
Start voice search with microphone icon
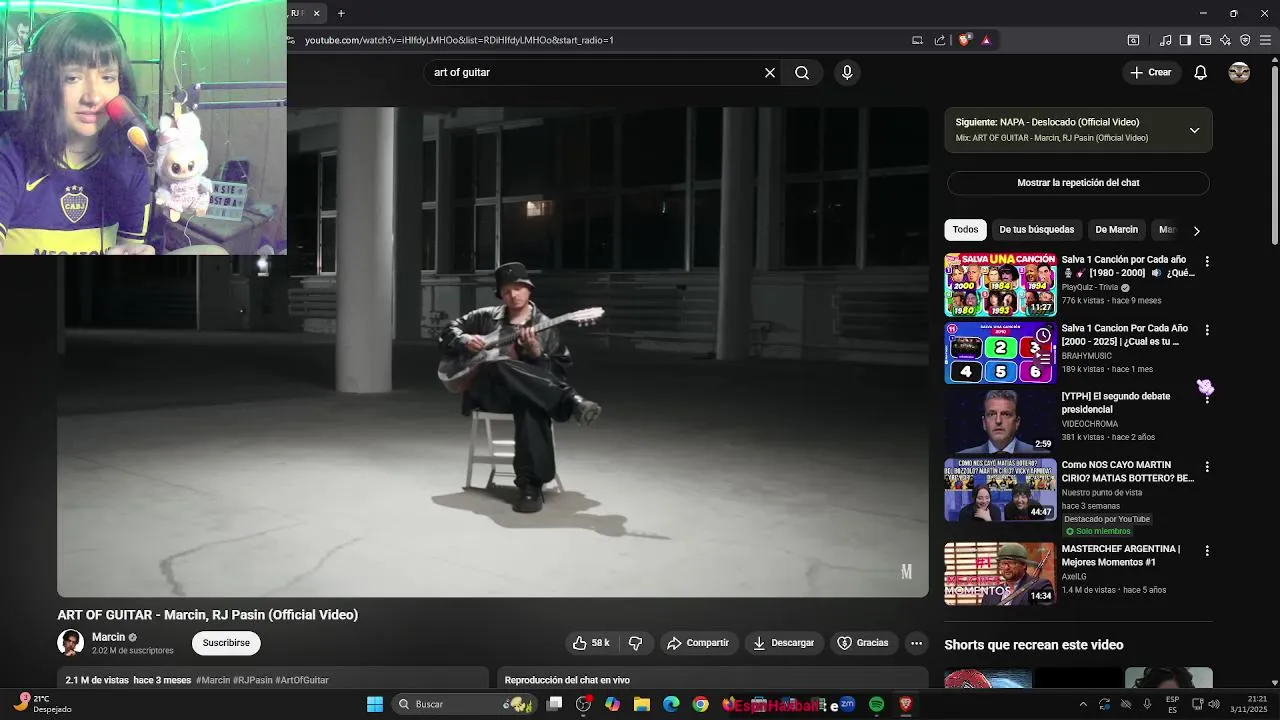(x=847, y=72)
